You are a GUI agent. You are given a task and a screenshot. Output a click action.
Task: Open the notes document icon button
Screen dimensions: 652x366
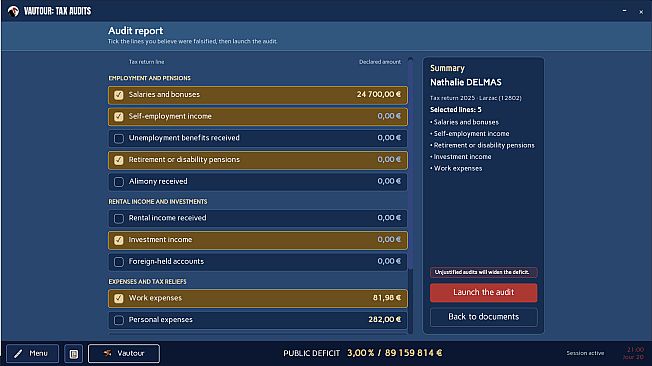point(74,354)
